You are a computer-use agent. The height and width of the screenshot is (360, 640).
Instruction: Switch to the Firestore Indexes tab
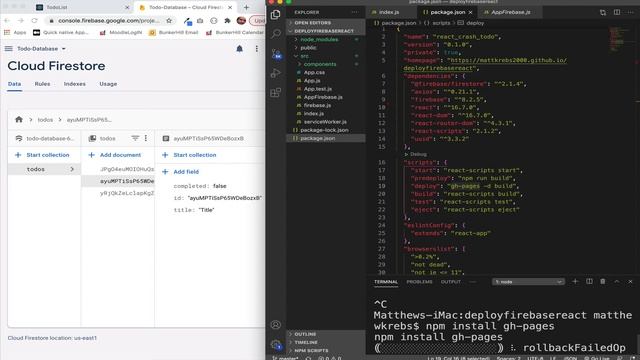point(75,84)
